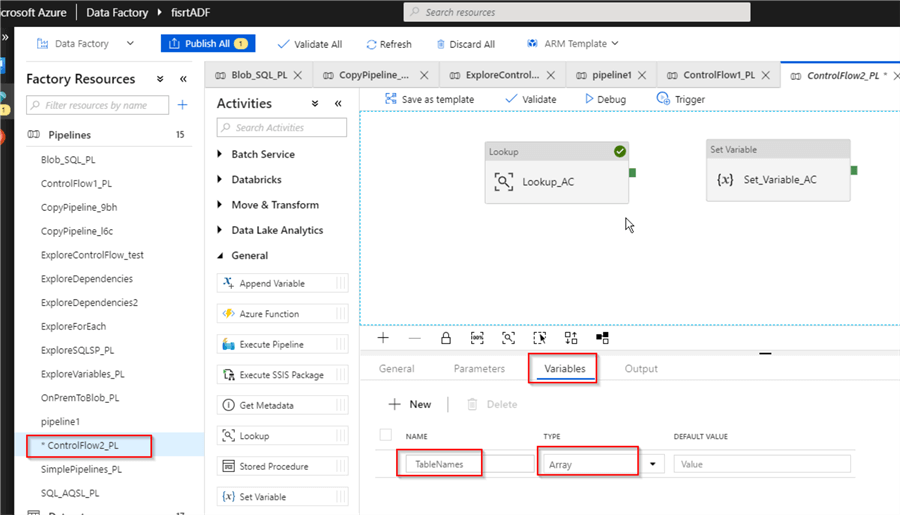The width and height of the screenshot is (900, 515).
Task: Select the Append Variable activity
Action: [x=282, y=283]
